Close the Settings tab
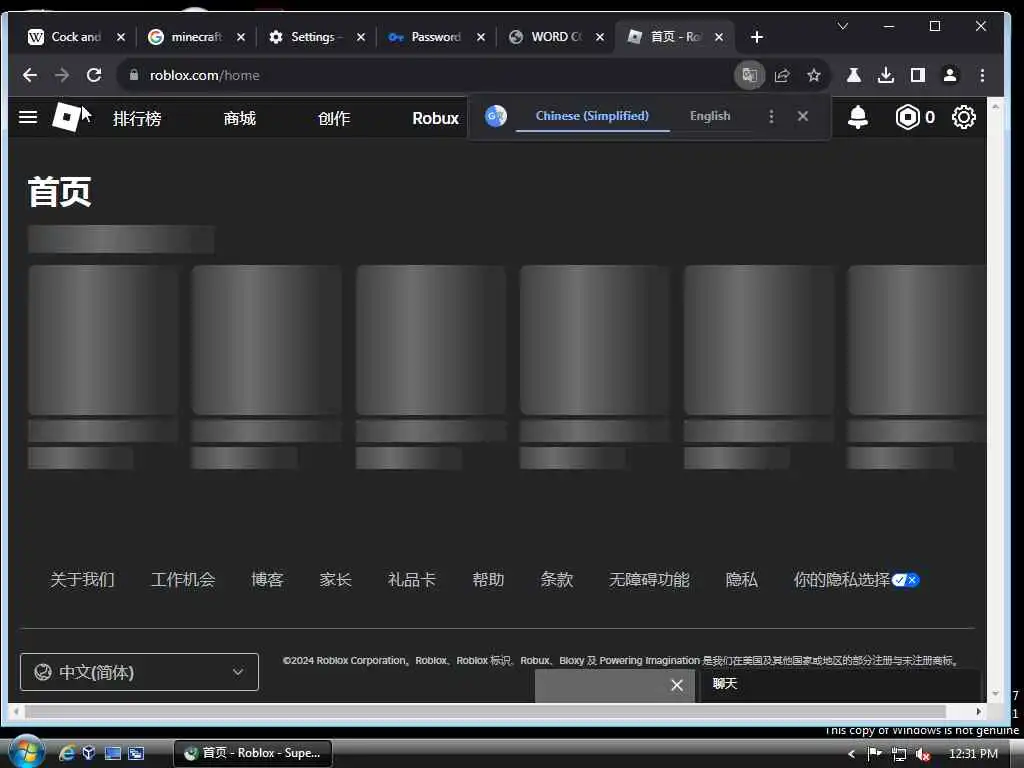The height and width of the screenshot is (768, 1024). tap(360, 37)
